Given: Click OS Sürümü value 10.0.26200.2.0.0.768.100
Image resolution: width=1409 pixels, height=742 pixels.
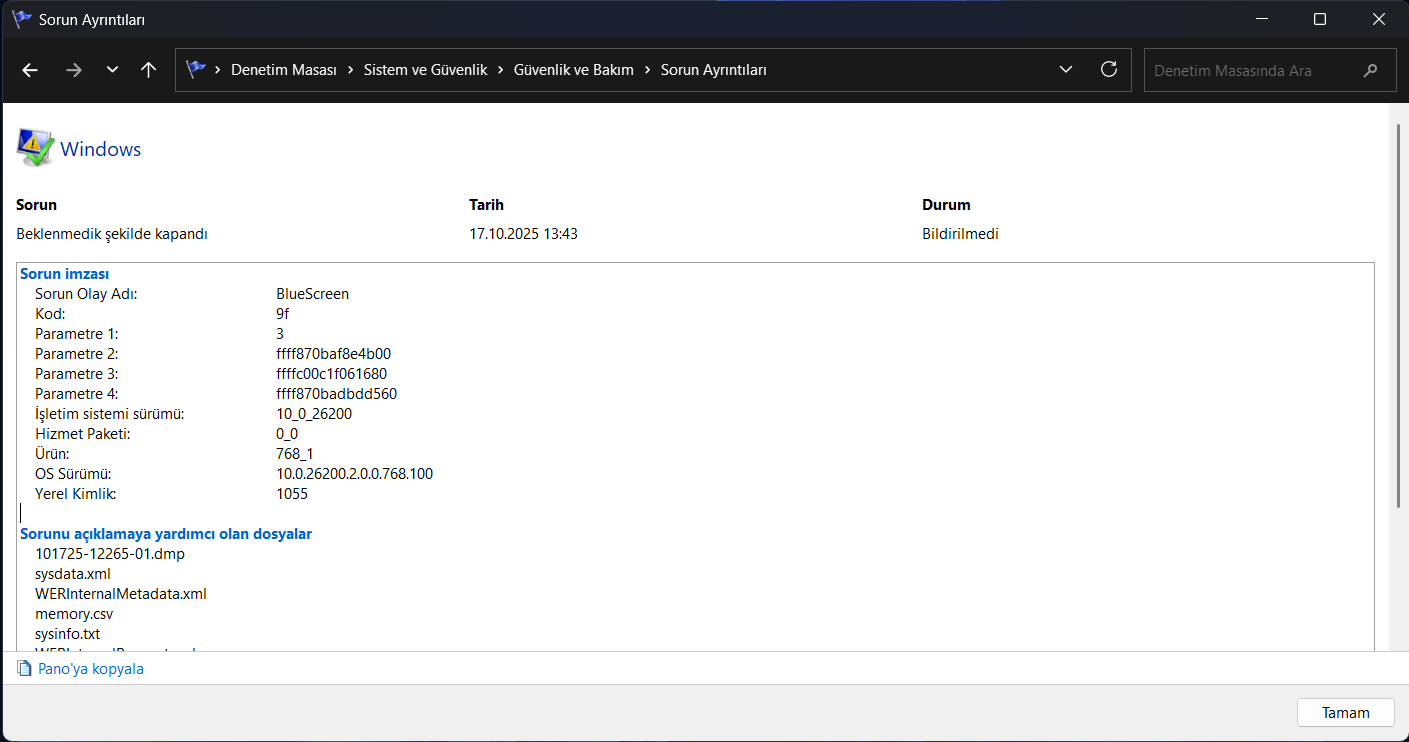Looking at the screenshot, I should pyautogui.click(x=355, y=474).
